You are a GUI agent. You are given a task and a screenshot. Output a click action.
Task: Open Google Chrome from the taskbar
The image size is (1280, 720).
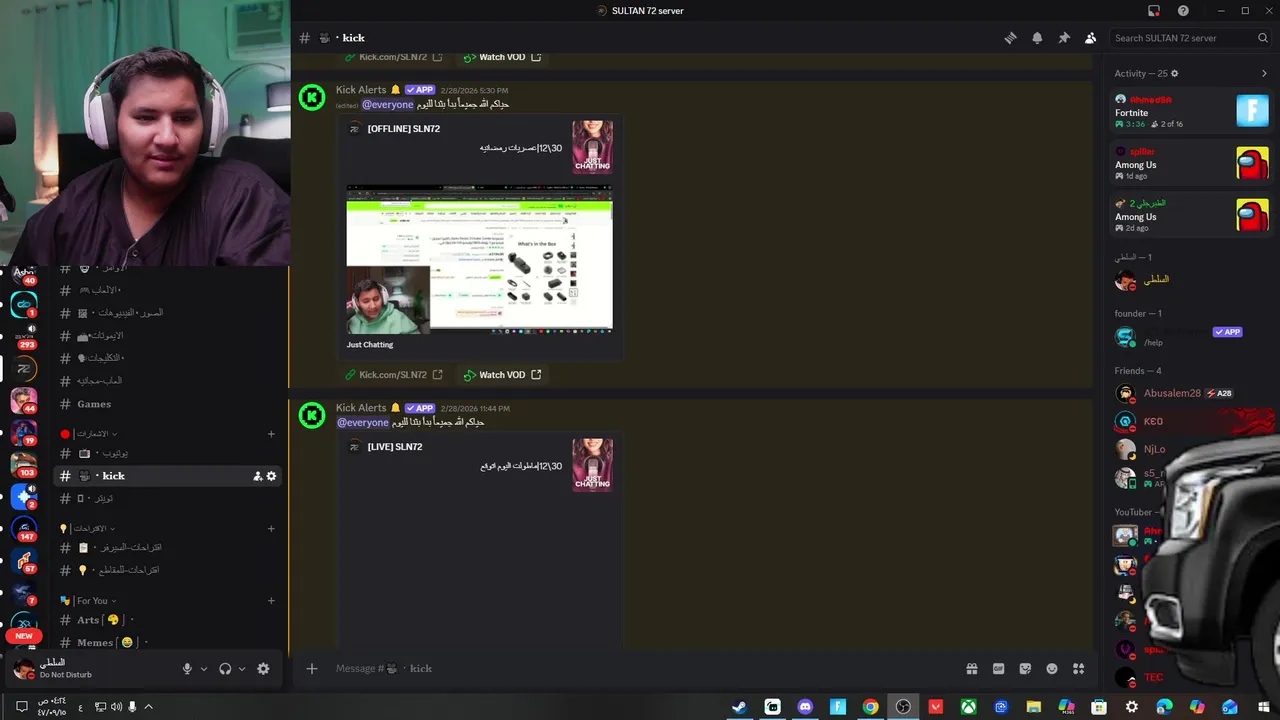click(871, 707)
